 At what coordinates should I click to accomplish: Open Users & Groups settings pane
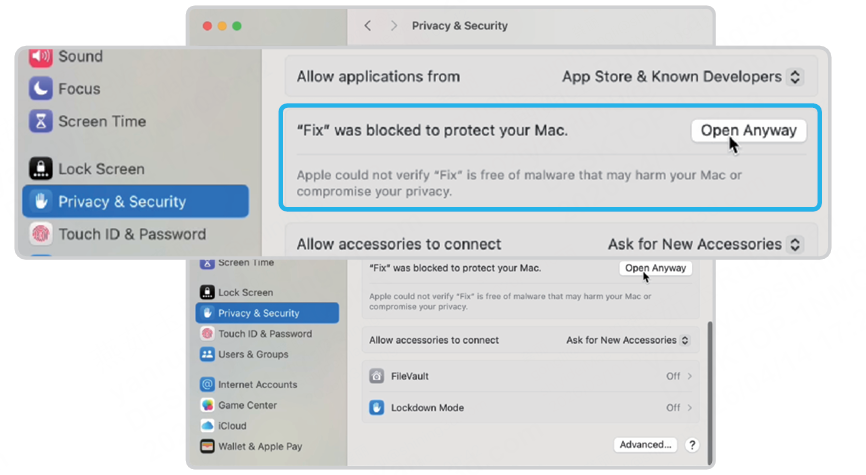click(x=267, y=354)
